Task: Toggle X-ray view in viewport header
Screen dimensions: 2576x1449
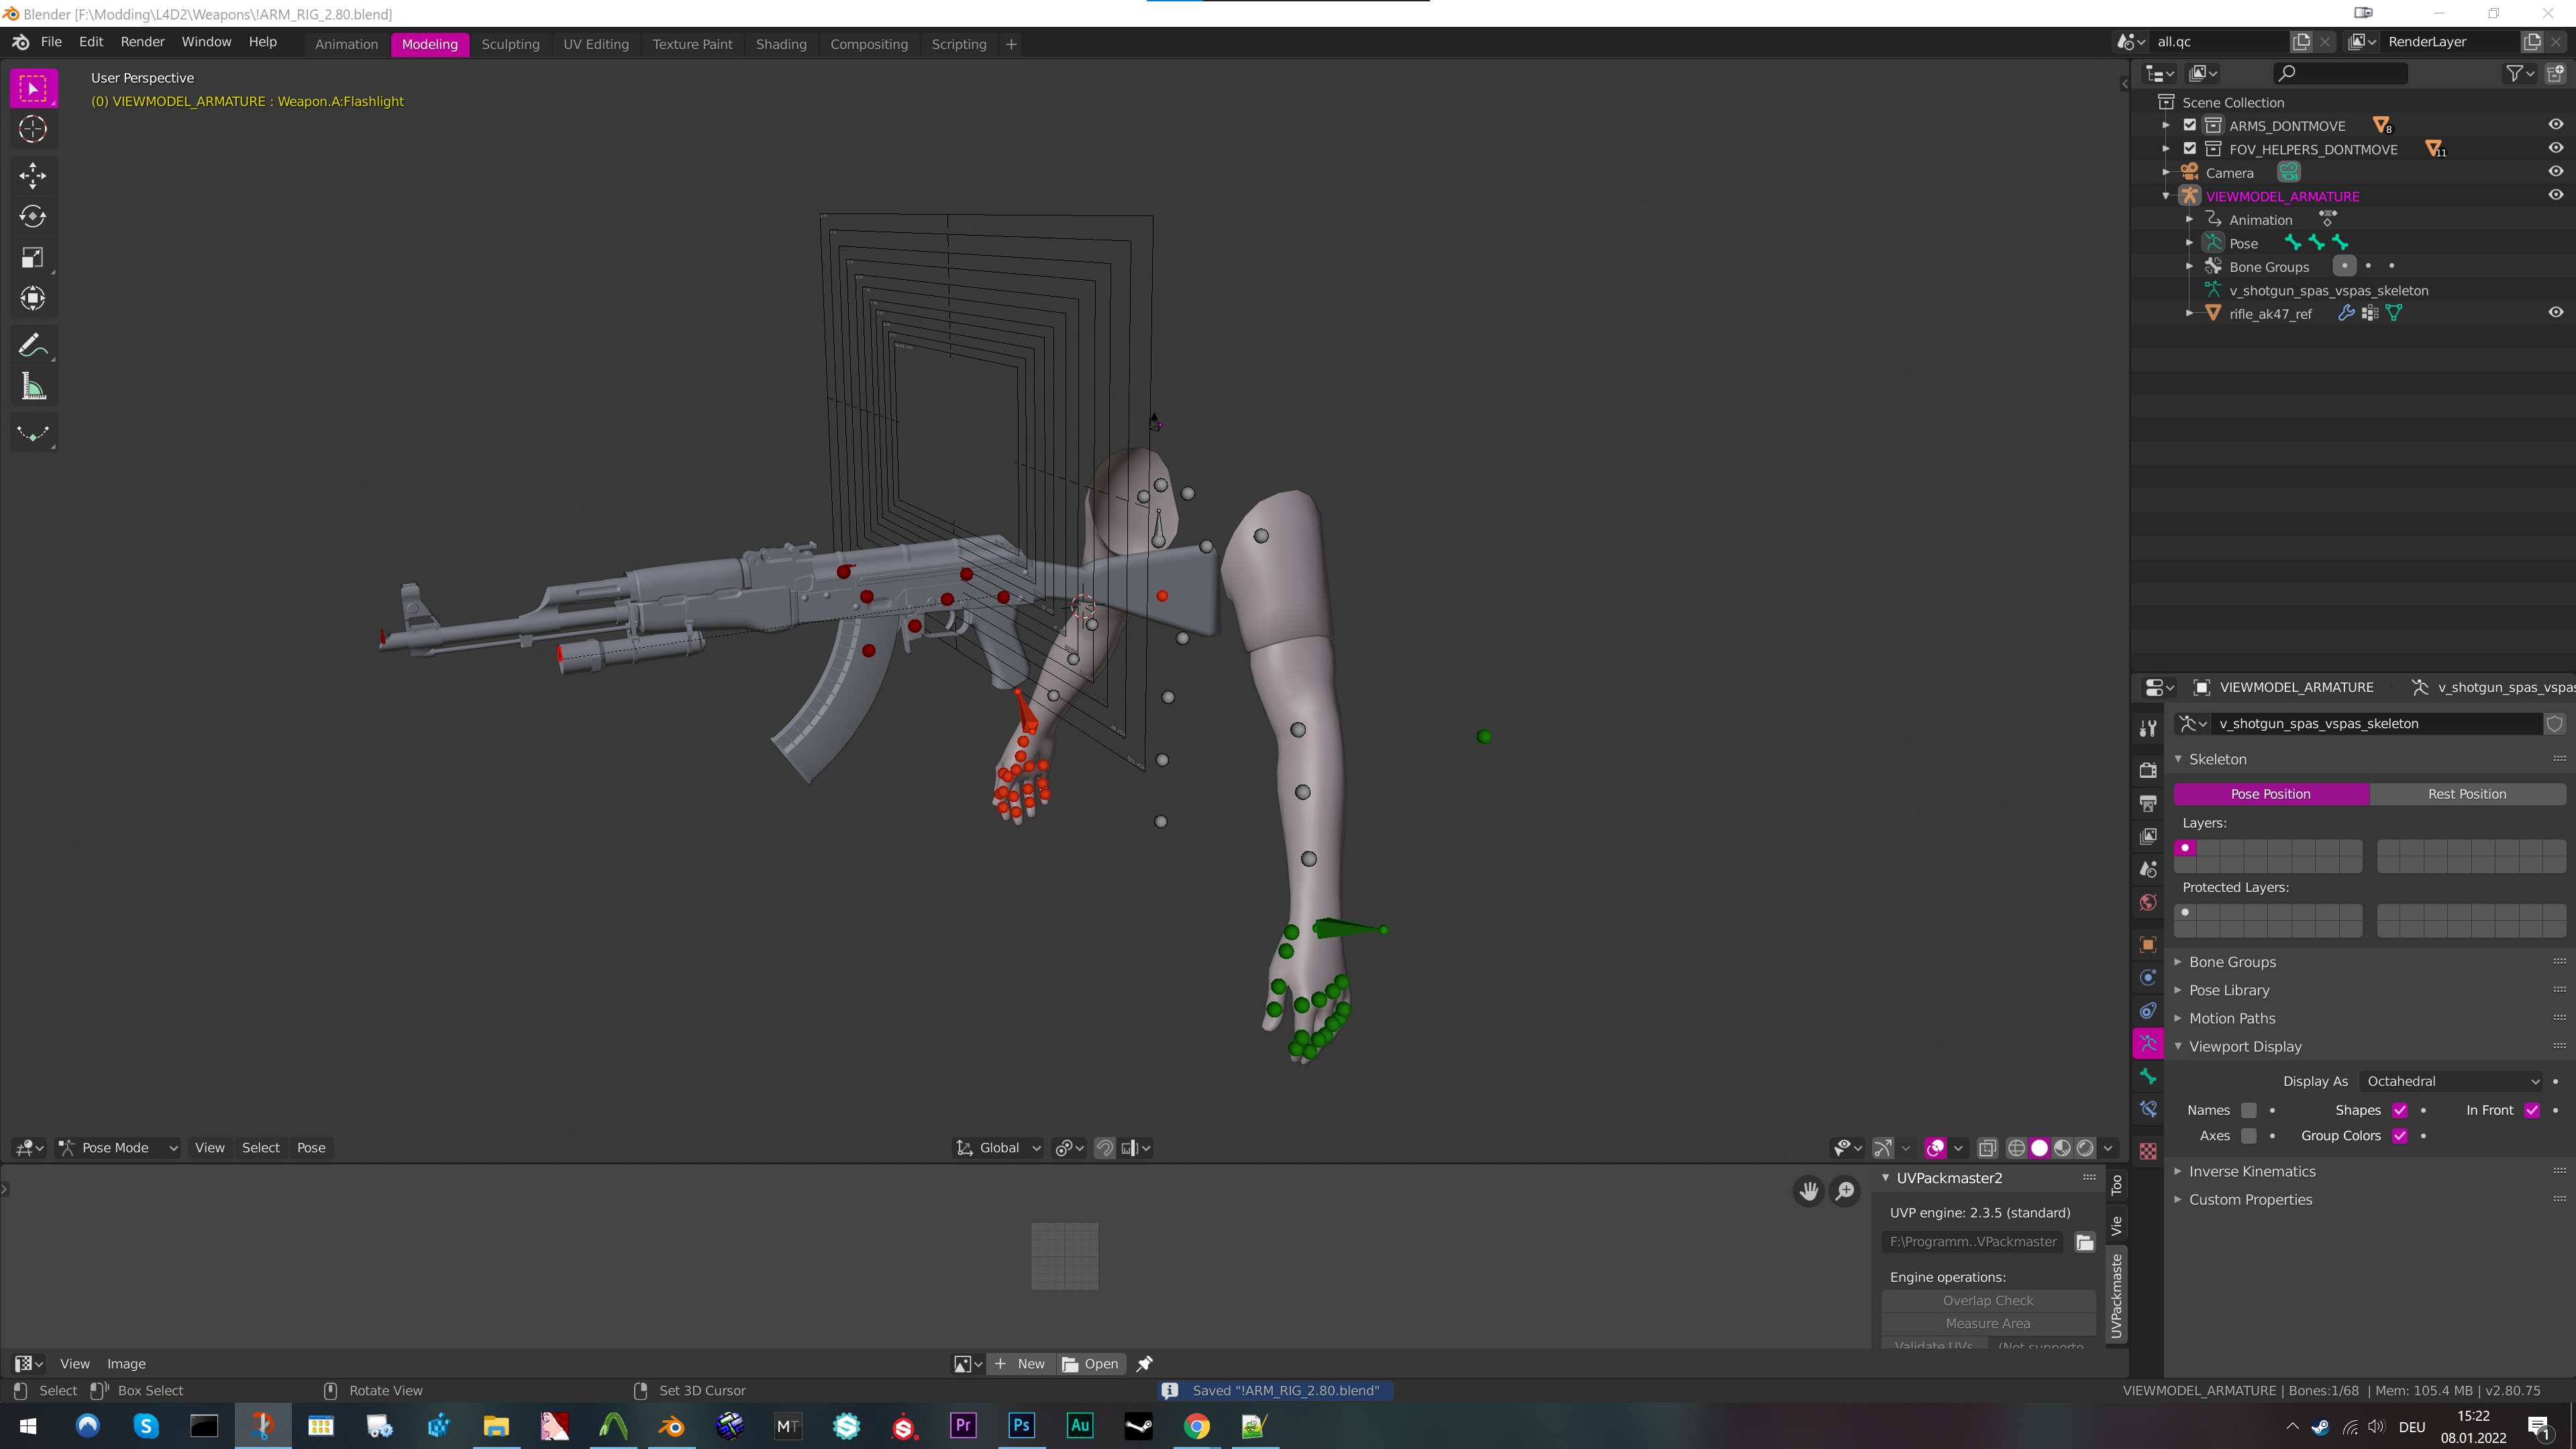Action: [x=1988, y=1148]
